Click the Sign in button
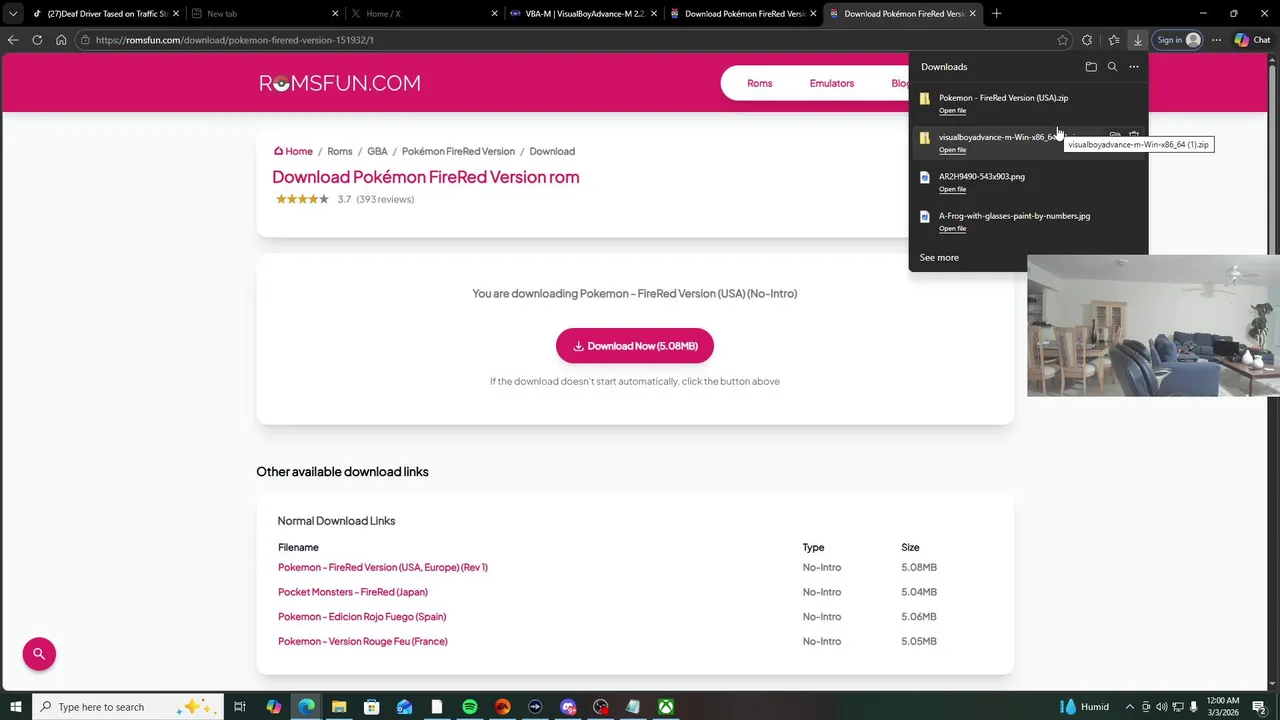 click(x=1177, y=40)
